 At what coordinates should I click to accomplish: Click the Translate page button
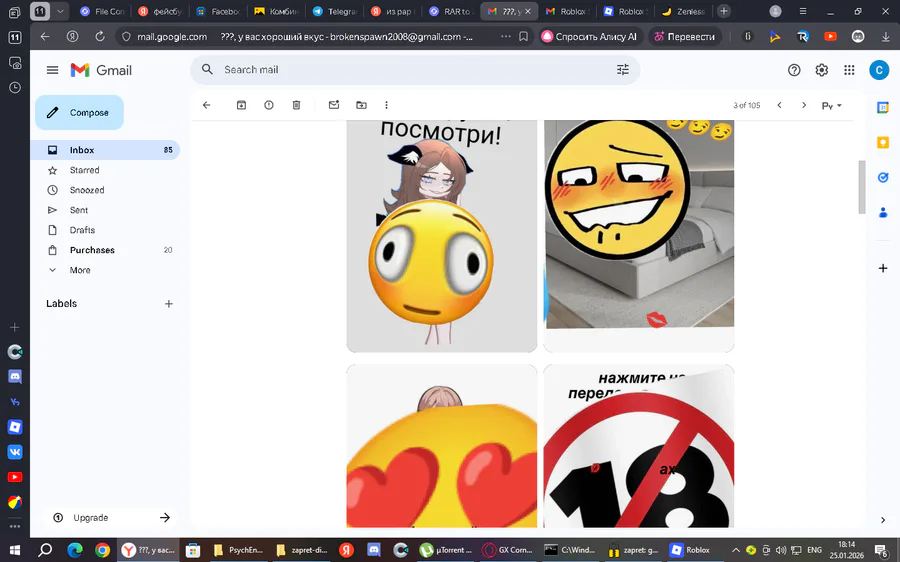click(684, 36)
